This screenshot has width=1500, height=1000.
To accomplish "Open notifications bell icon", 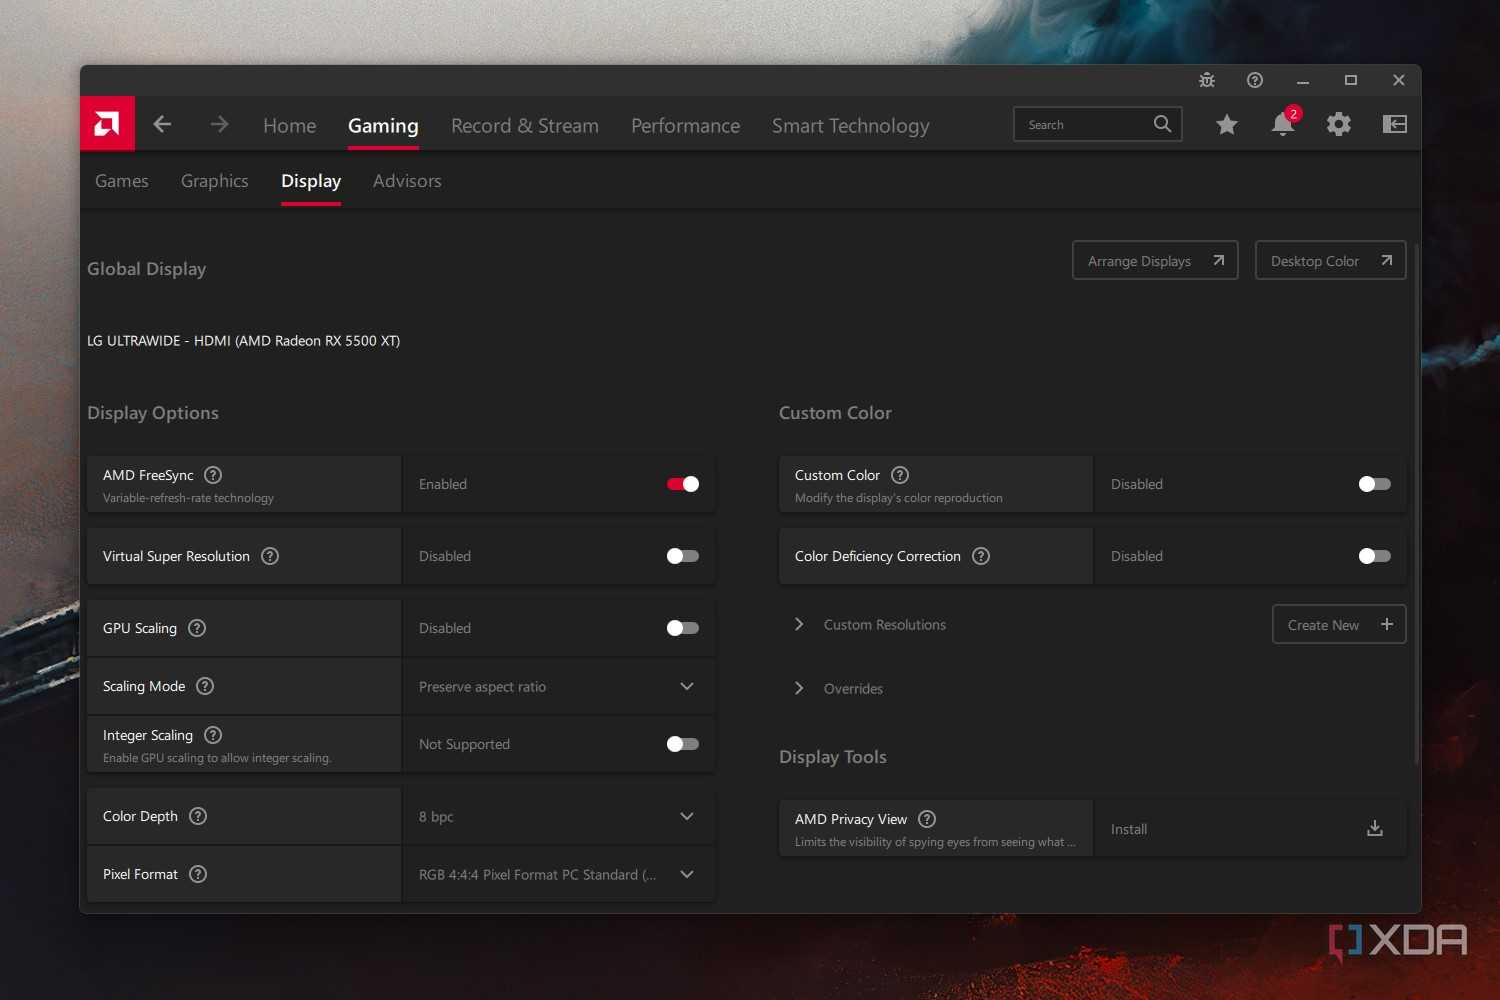I will coord(1283,124).
